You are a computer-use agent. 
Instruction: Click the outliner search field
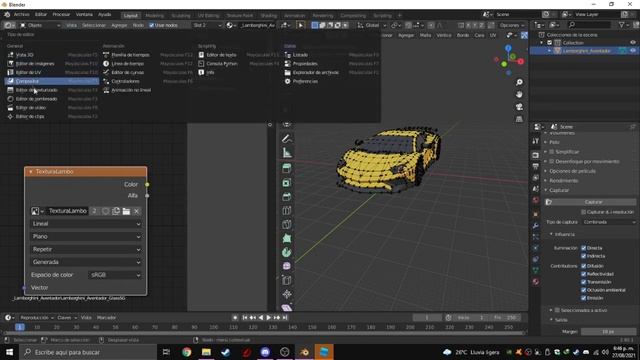[590, 25]
